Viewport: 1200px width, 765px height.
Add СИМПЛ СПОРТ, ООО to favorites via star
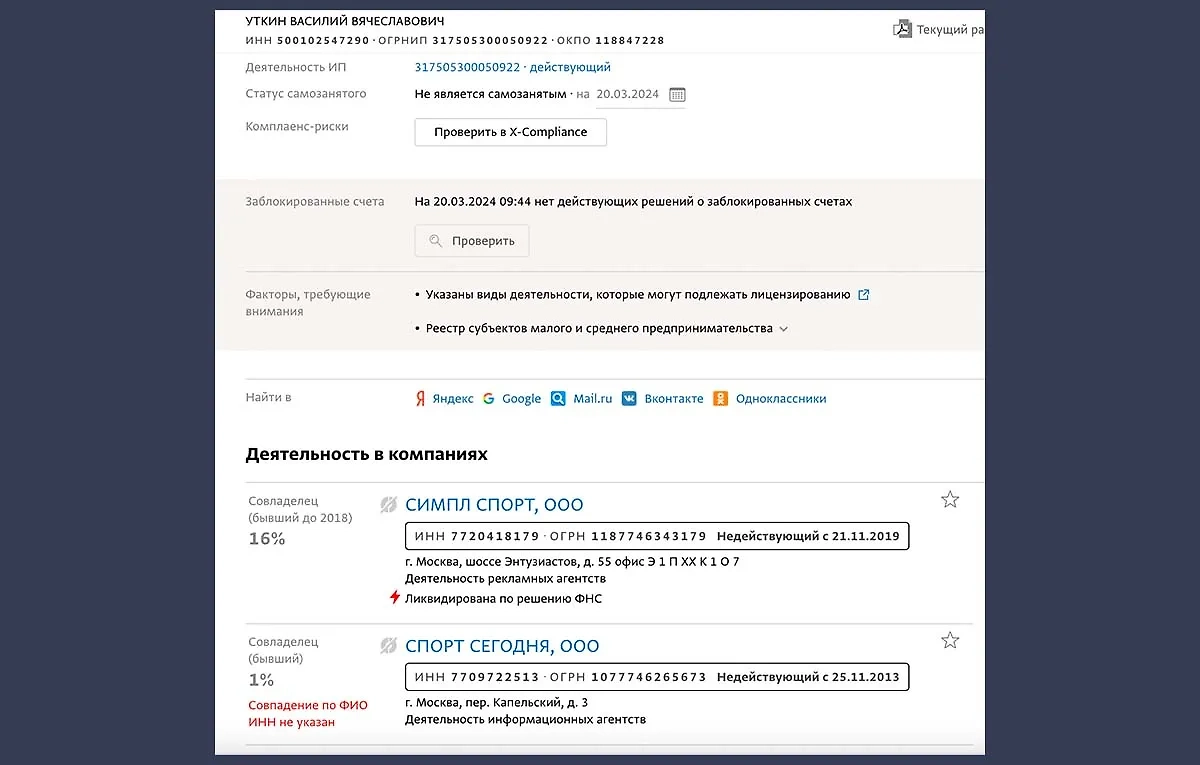[x=949, y=498]
